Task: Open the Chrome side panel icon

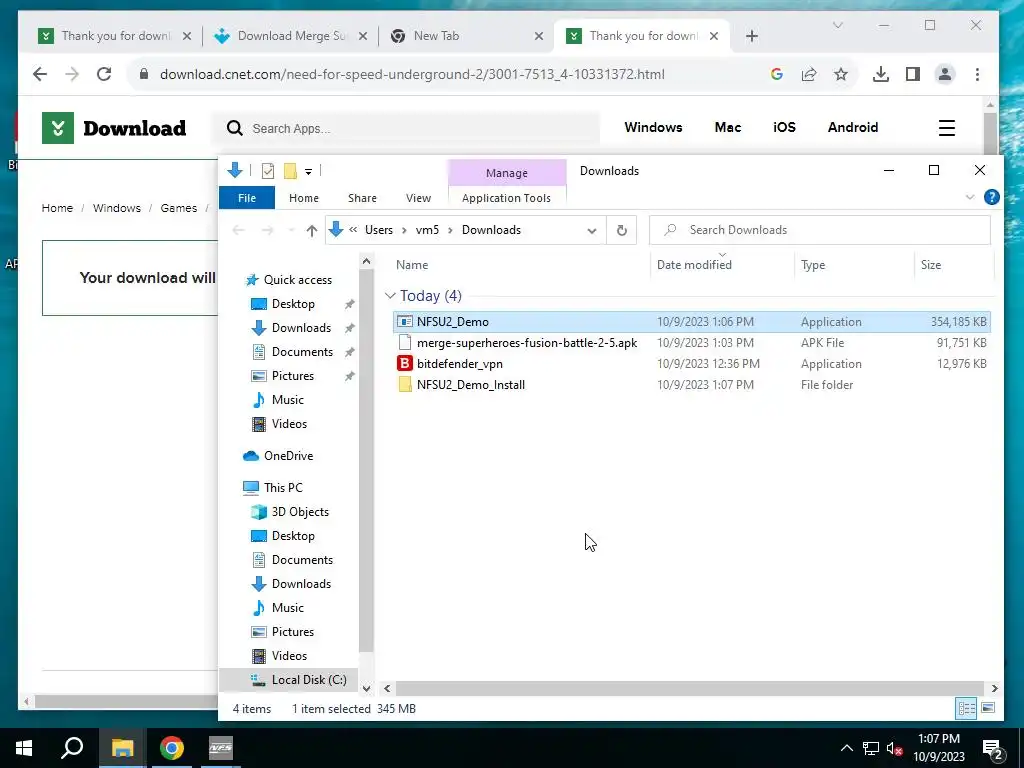Action: 912,74
